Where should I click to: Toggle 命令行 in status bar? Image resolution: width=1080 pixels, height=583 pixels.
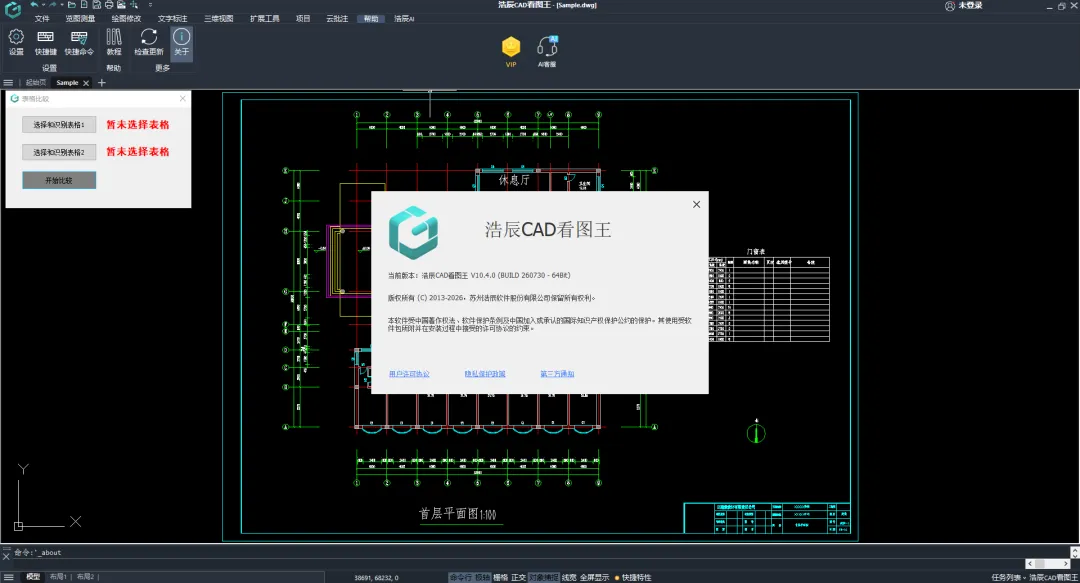[461, 577]
